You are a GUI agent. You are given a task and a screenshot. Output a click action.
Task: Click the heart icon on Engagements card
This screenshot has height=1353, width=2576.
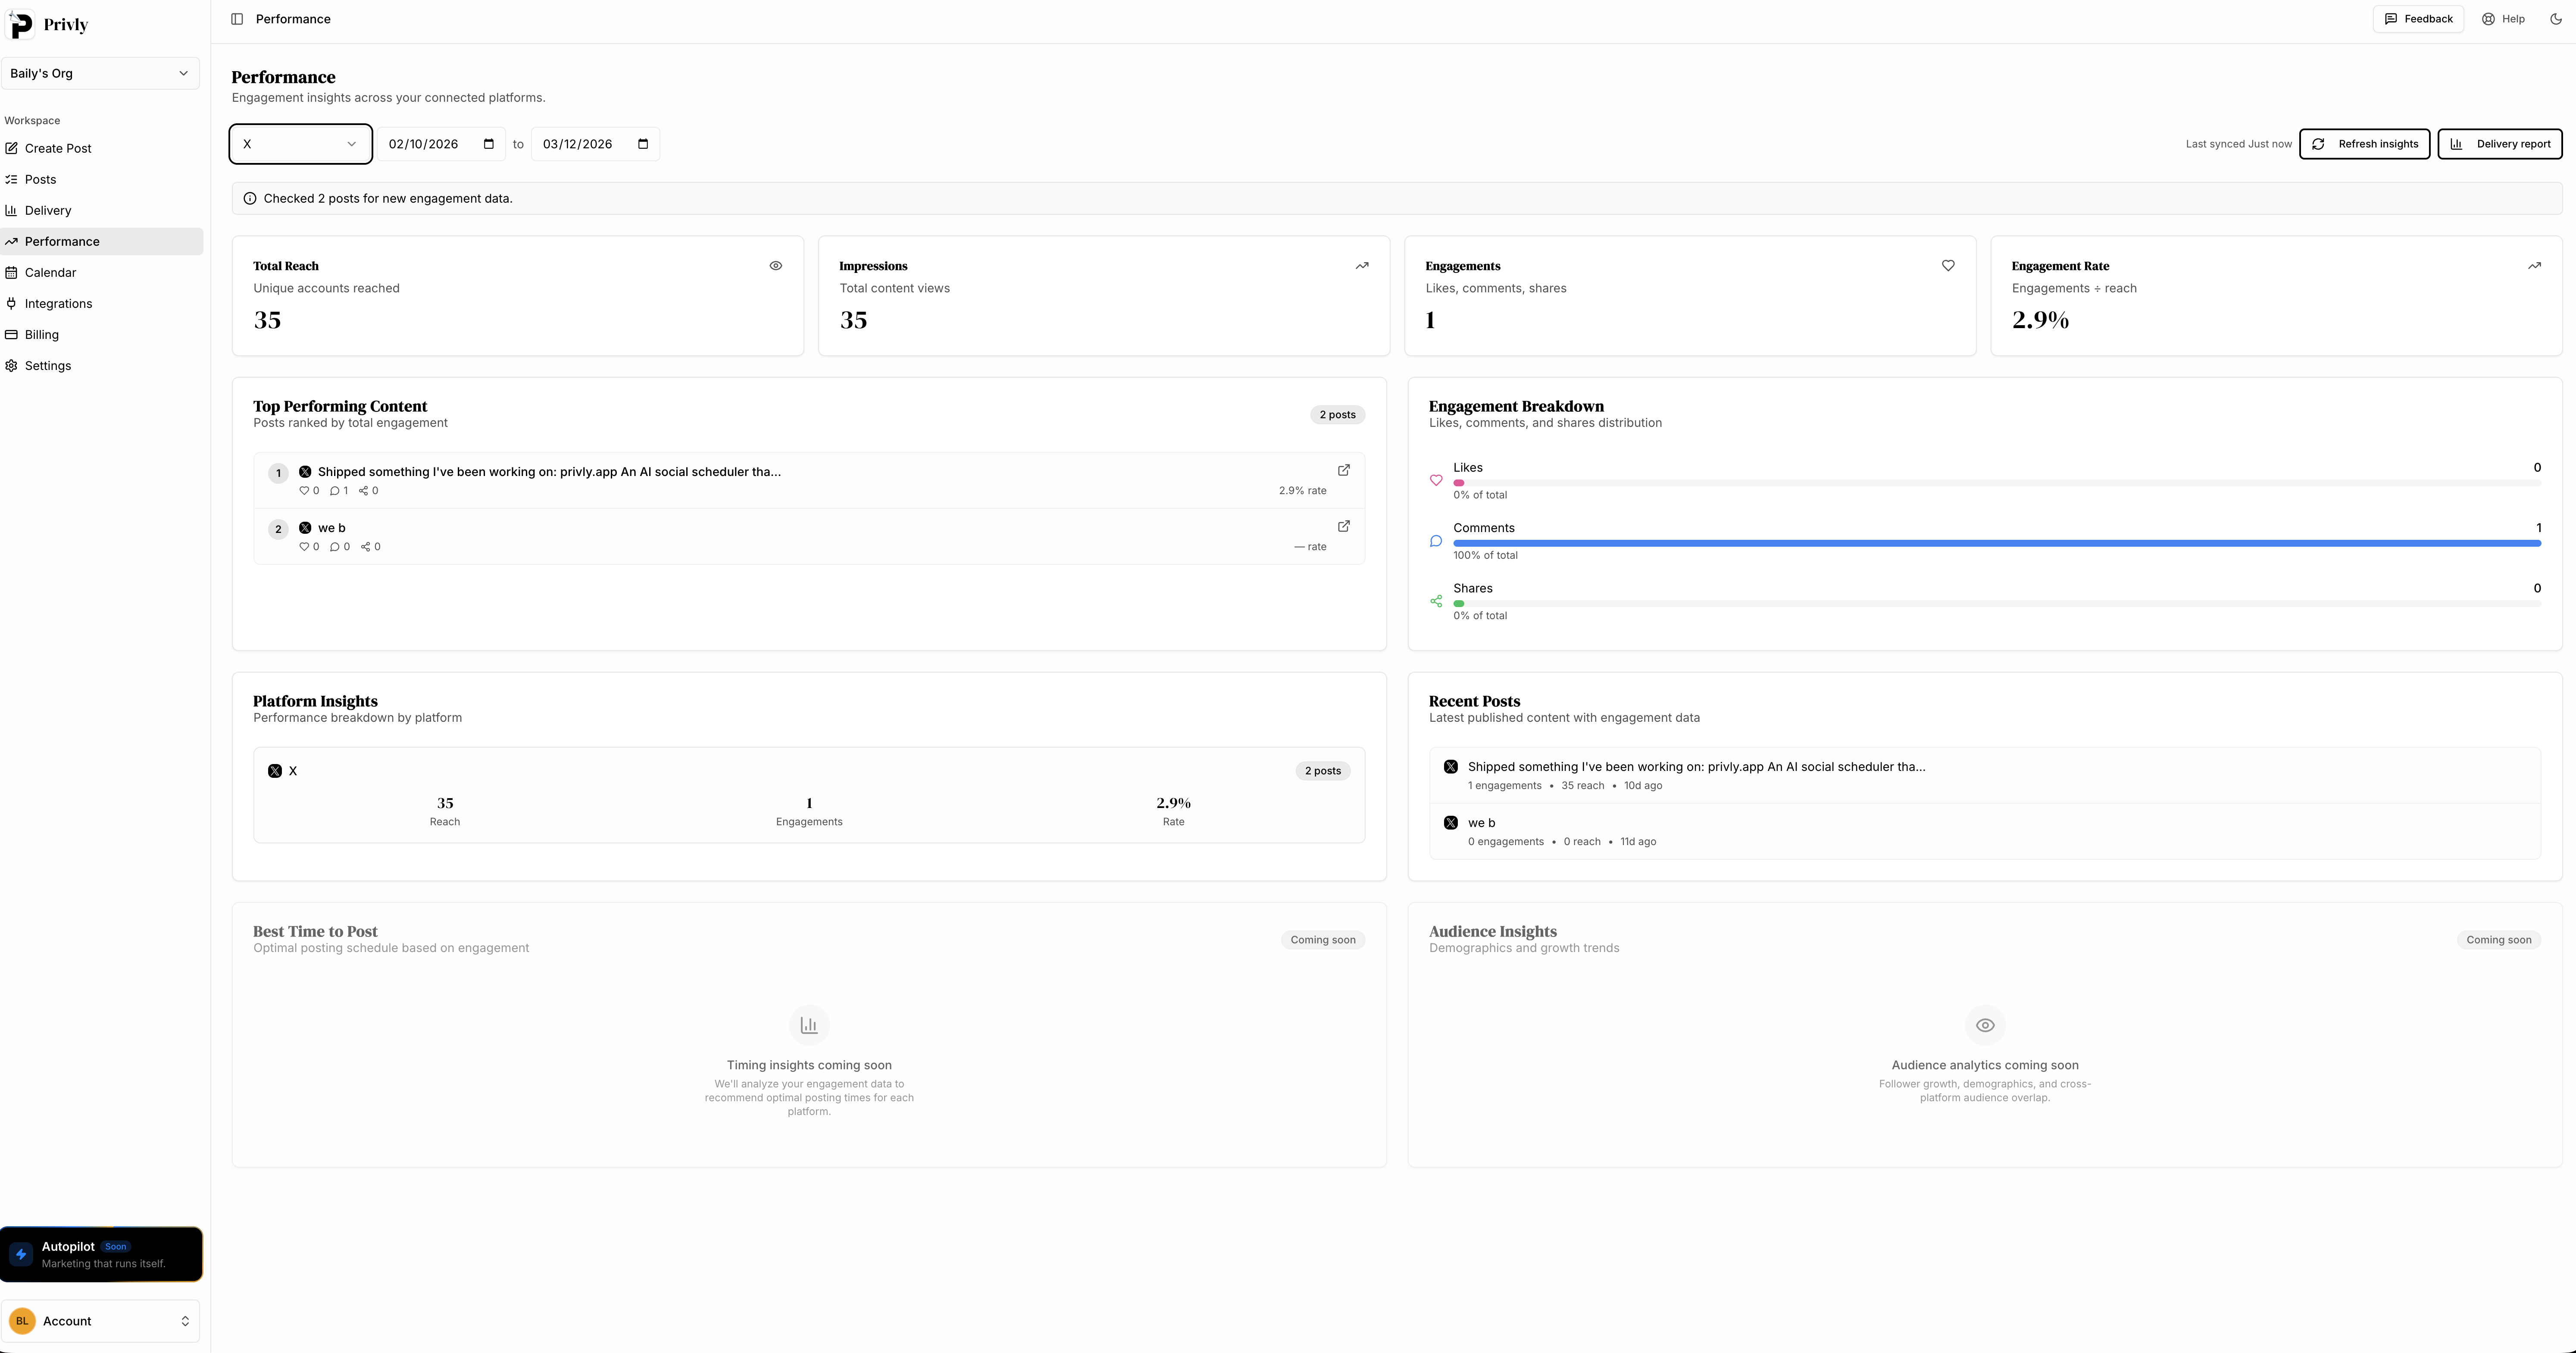pyautogui.click(x=1948, y=266)
